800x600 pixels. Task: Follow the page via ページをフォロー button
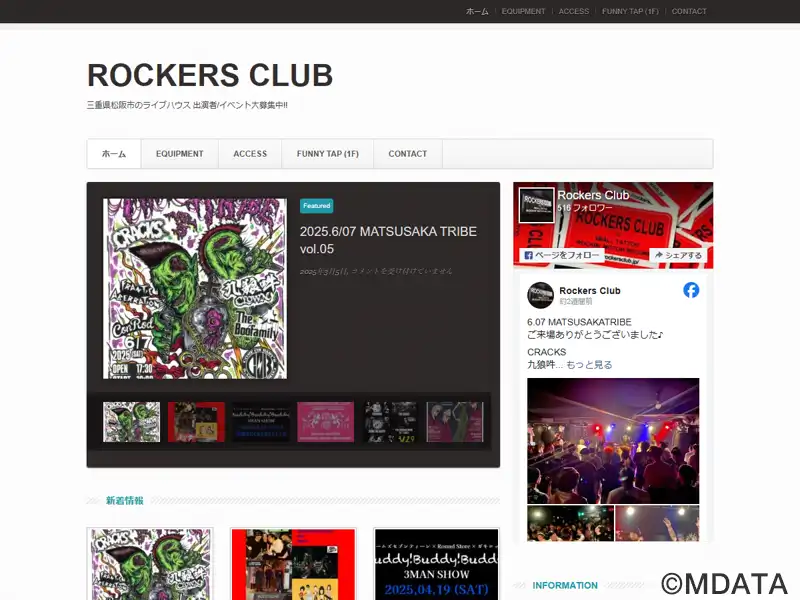click(561, 255)
